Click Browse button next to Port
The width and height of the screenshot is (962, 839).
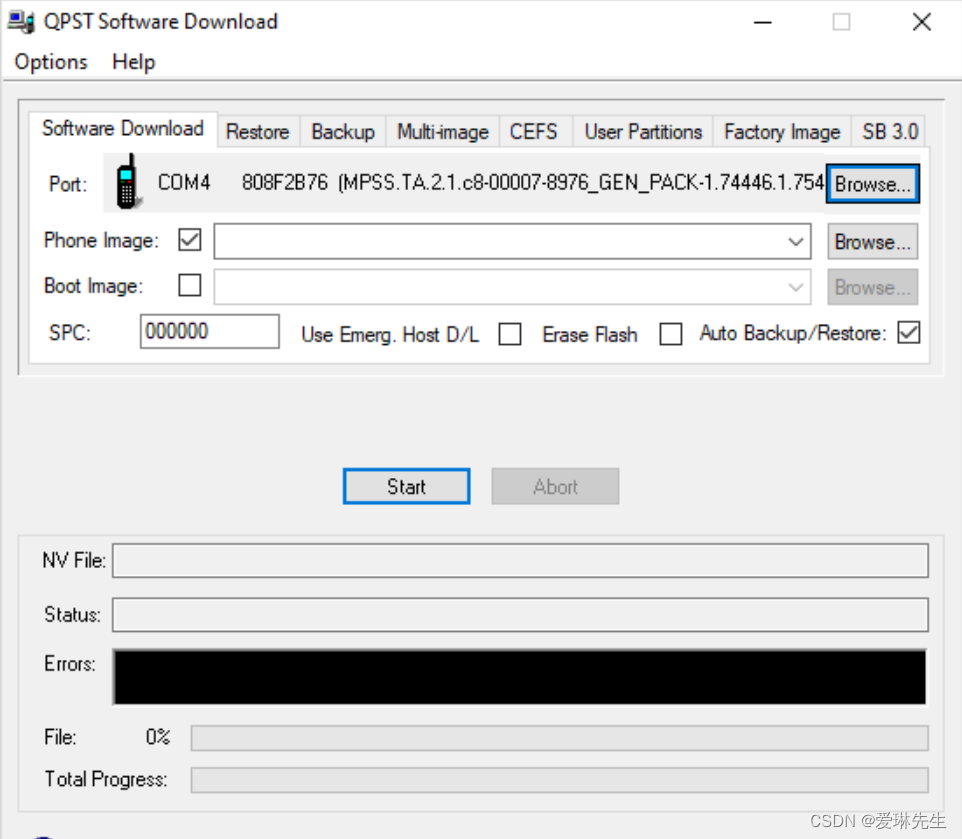[872, 183]
